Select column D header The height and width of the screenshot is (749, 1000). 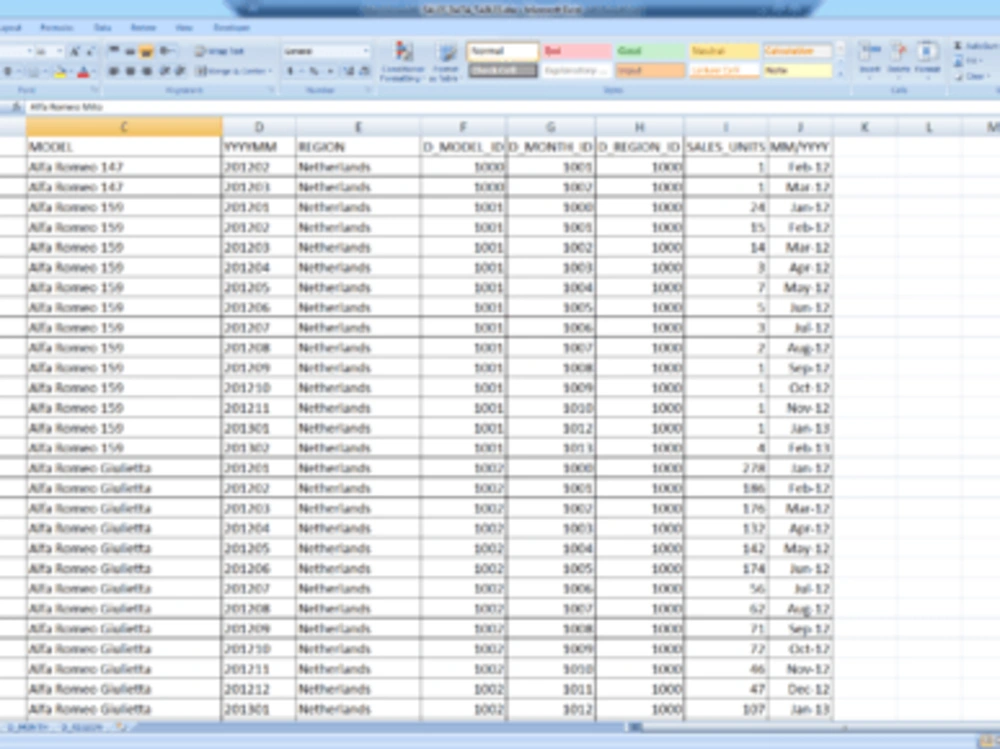tap(258, 127)
